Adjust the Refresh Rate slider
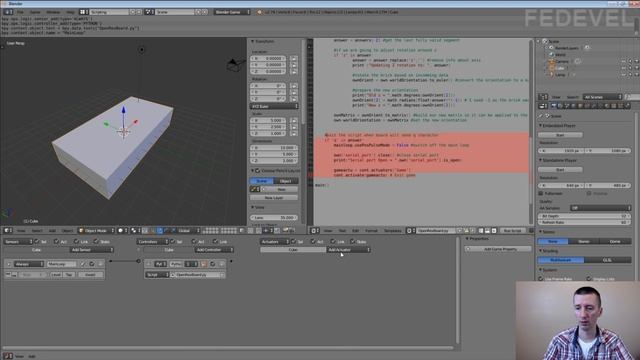The width and height of the screenshot is (640, 360). 584,222
